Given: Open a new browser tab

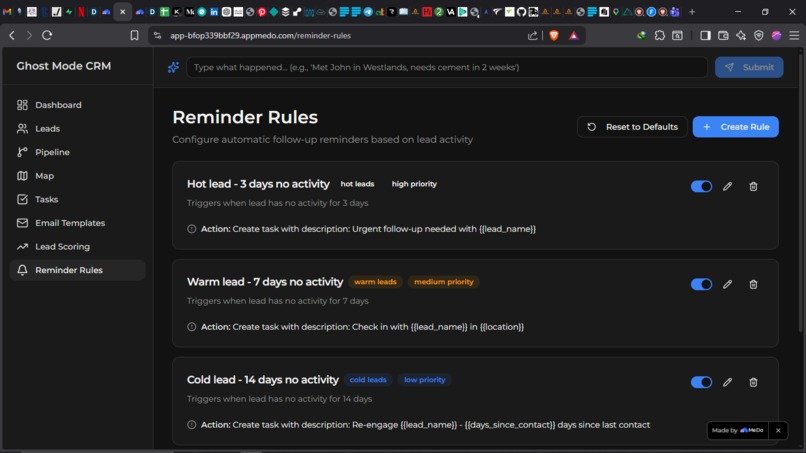Looking at the screenshot, I should click(692, 11).
